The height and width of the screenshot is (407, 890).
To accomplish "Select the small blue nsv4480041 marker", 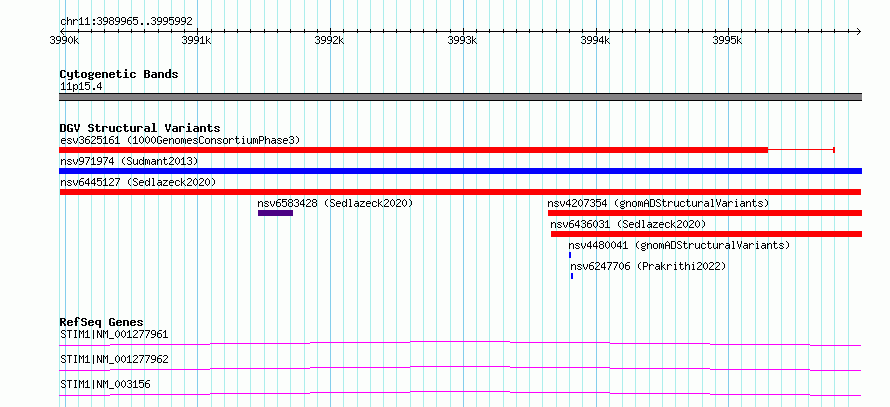I will point(570,255).
